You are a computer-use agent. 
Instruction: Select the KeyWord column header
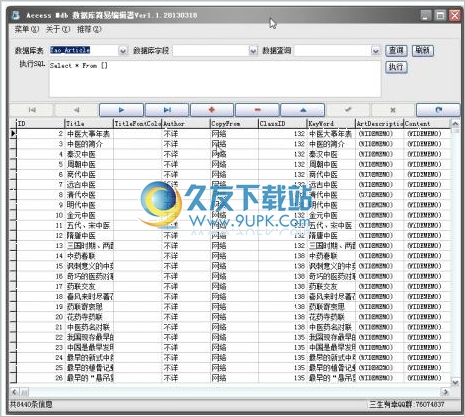(x=331, y=124)
